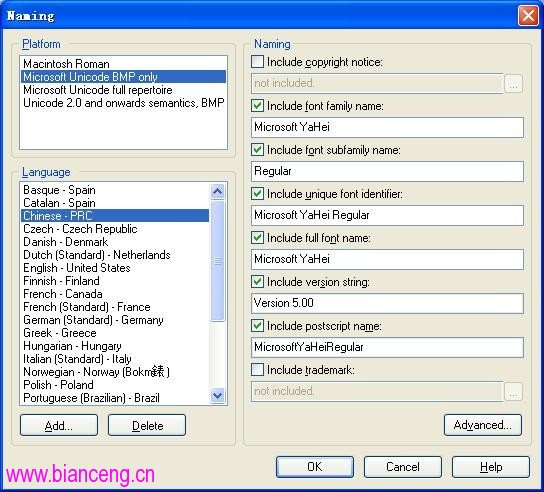This screenshot has height=492, width=544.
Task: Select Danish - Denmark language
Action: [115, 242]
